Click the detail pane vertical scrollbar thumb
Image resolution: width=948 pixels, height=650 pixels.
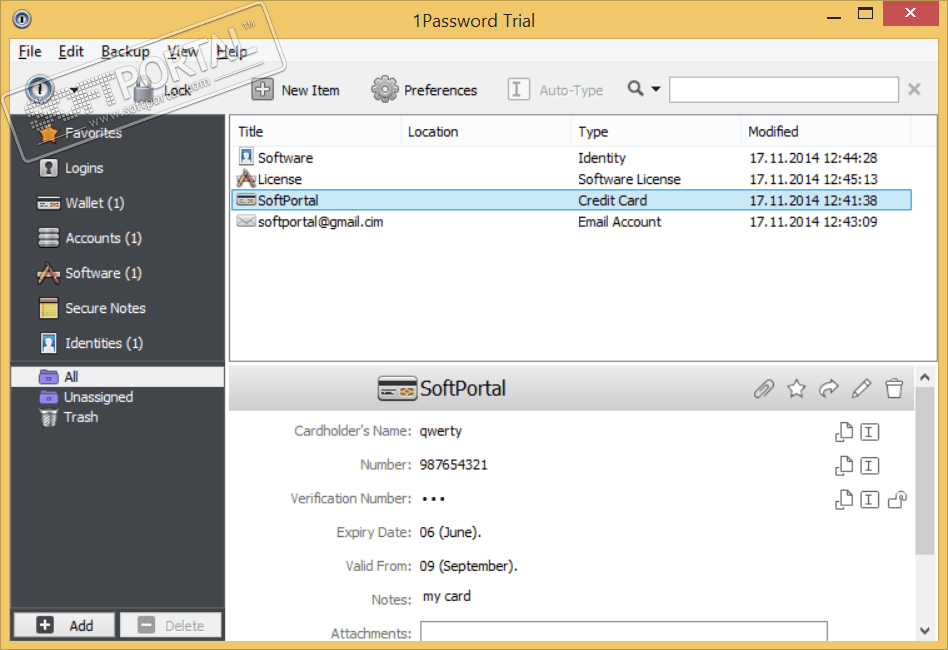tap(925, 470)
